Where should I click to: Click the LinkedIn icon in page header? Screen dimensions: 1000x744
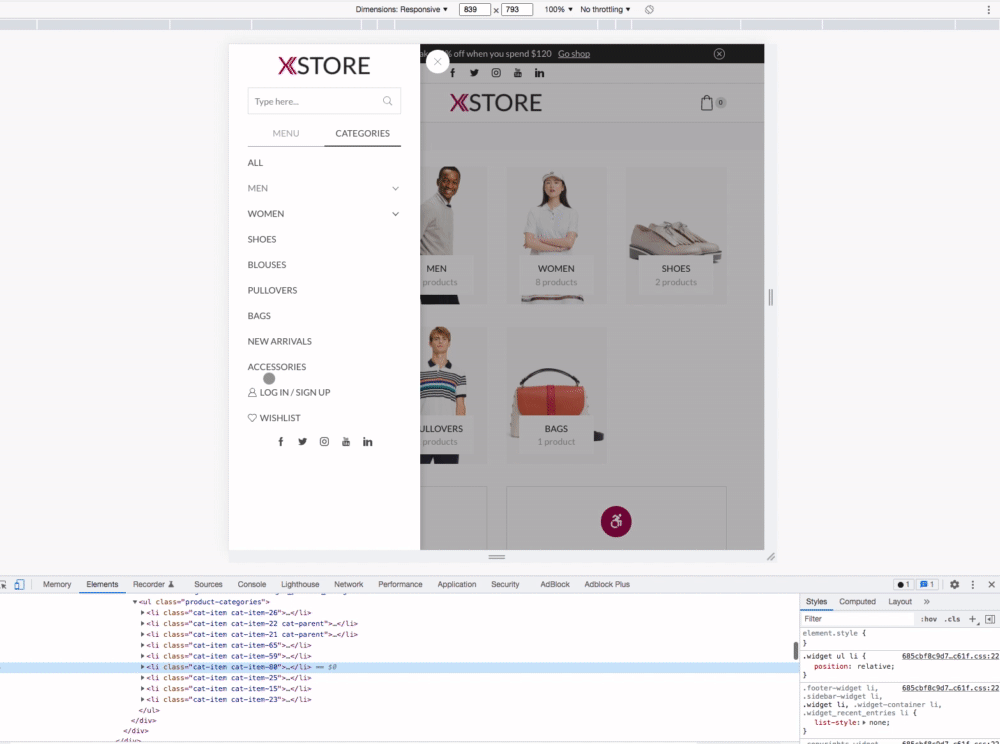point(539,73)
